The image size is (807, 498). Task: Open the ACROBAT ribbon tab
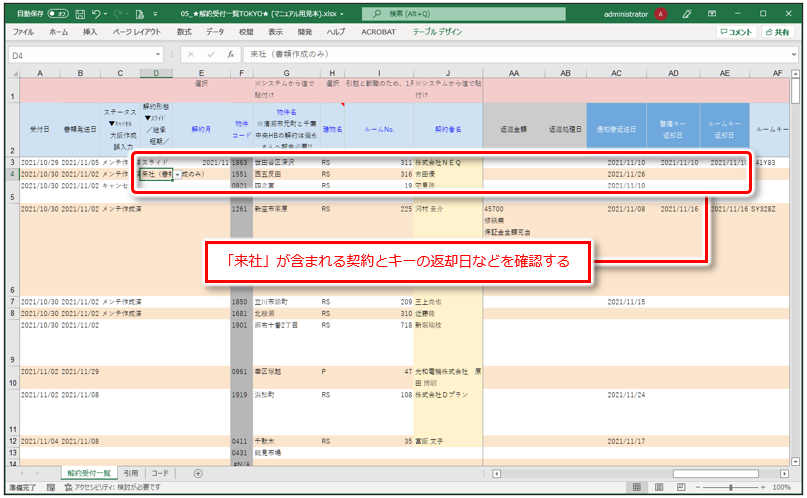(378, 32)
